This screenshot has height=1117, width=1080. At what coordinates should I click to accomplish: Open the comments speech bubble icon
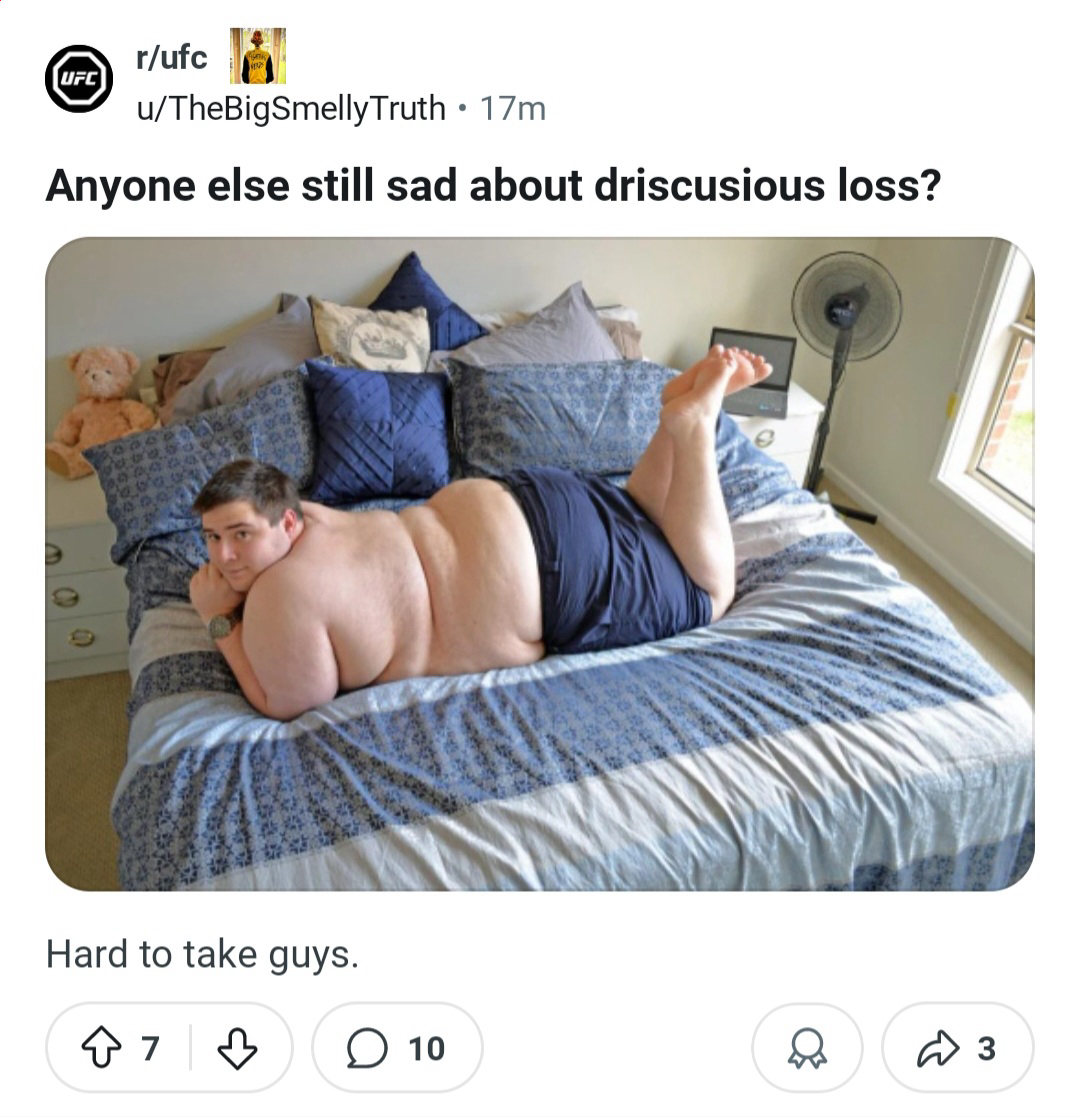(x=367, y=1049)
